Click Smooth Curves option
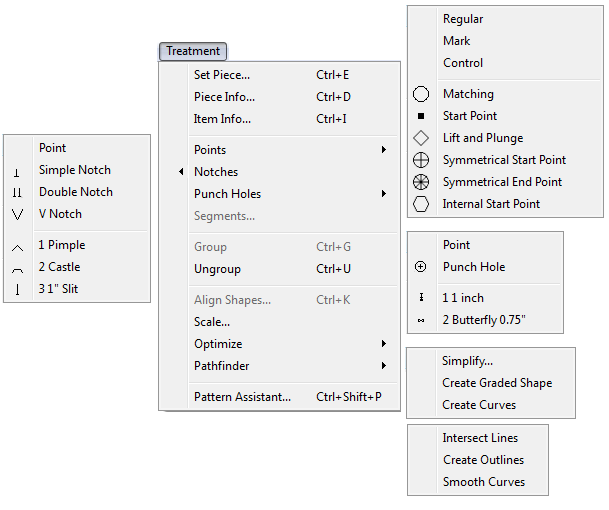The height and width of the screenshot is (510, 609). tap(483, 482)
